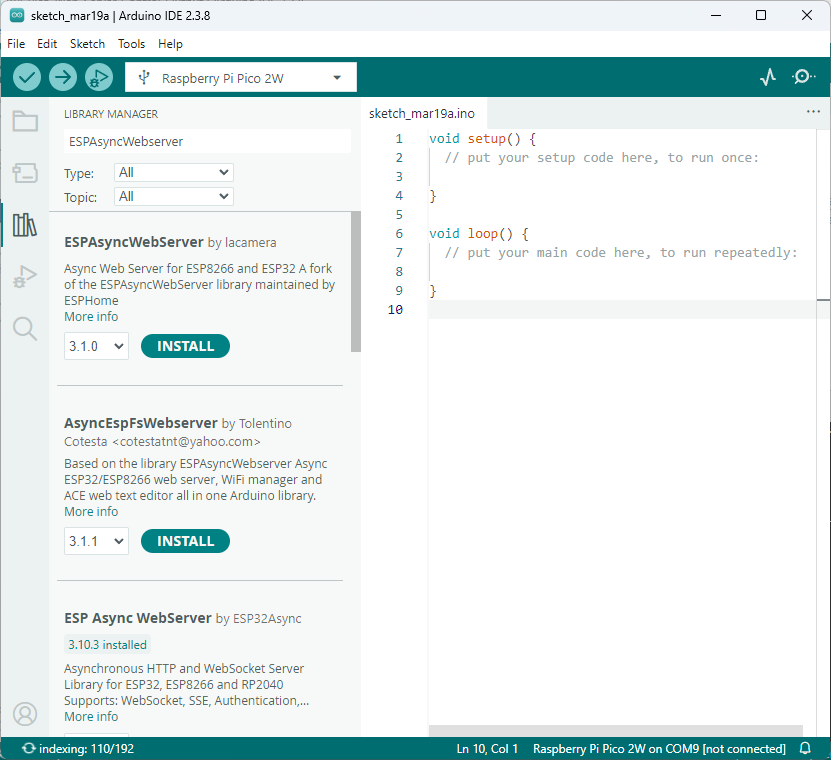Open More info link for ESP Async WebServer
This screenshot has height=760, width=831.
pos(91,716)
